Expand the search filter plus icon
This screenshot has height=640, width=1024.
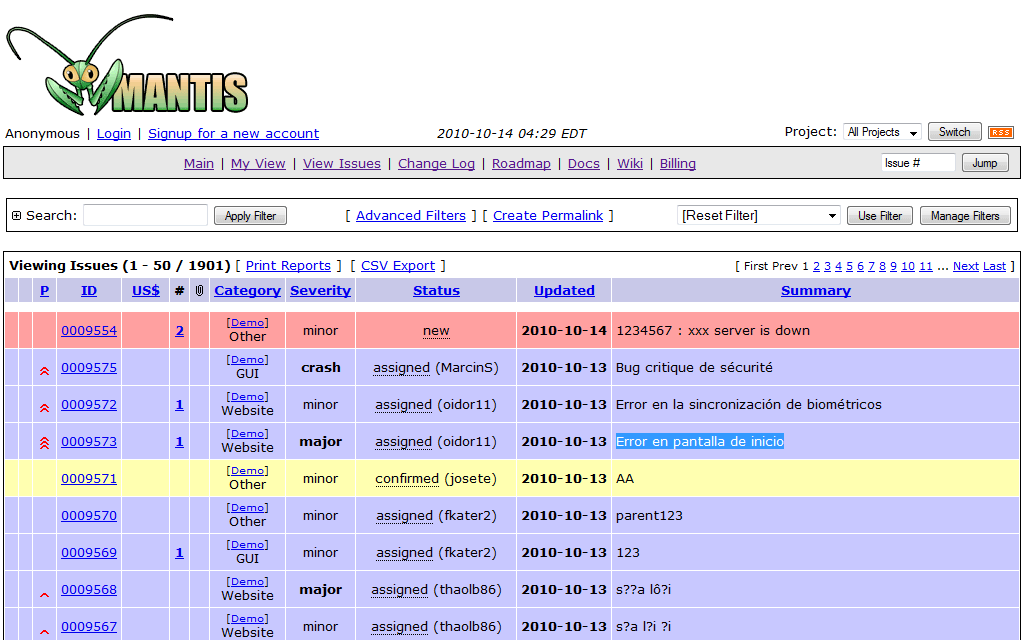pos(16,216)
